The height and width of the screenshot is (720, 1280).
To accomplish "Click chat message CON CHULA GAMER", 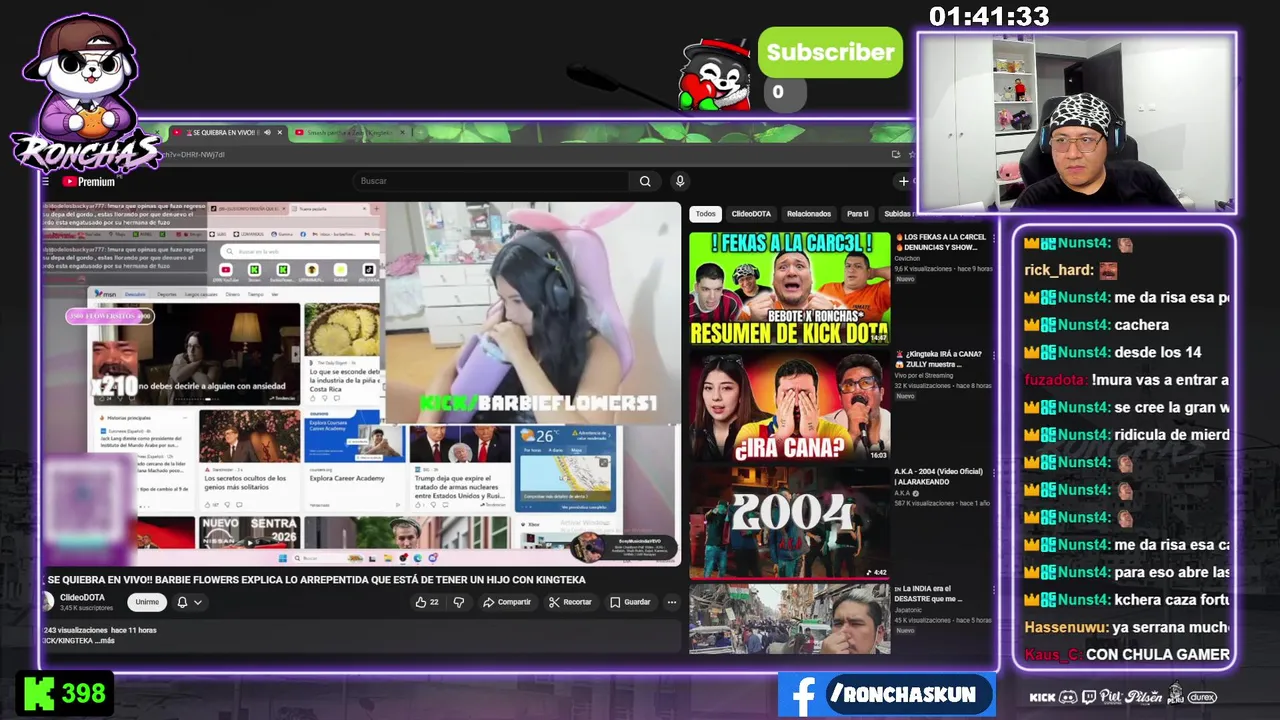I will pos(1158,655).
